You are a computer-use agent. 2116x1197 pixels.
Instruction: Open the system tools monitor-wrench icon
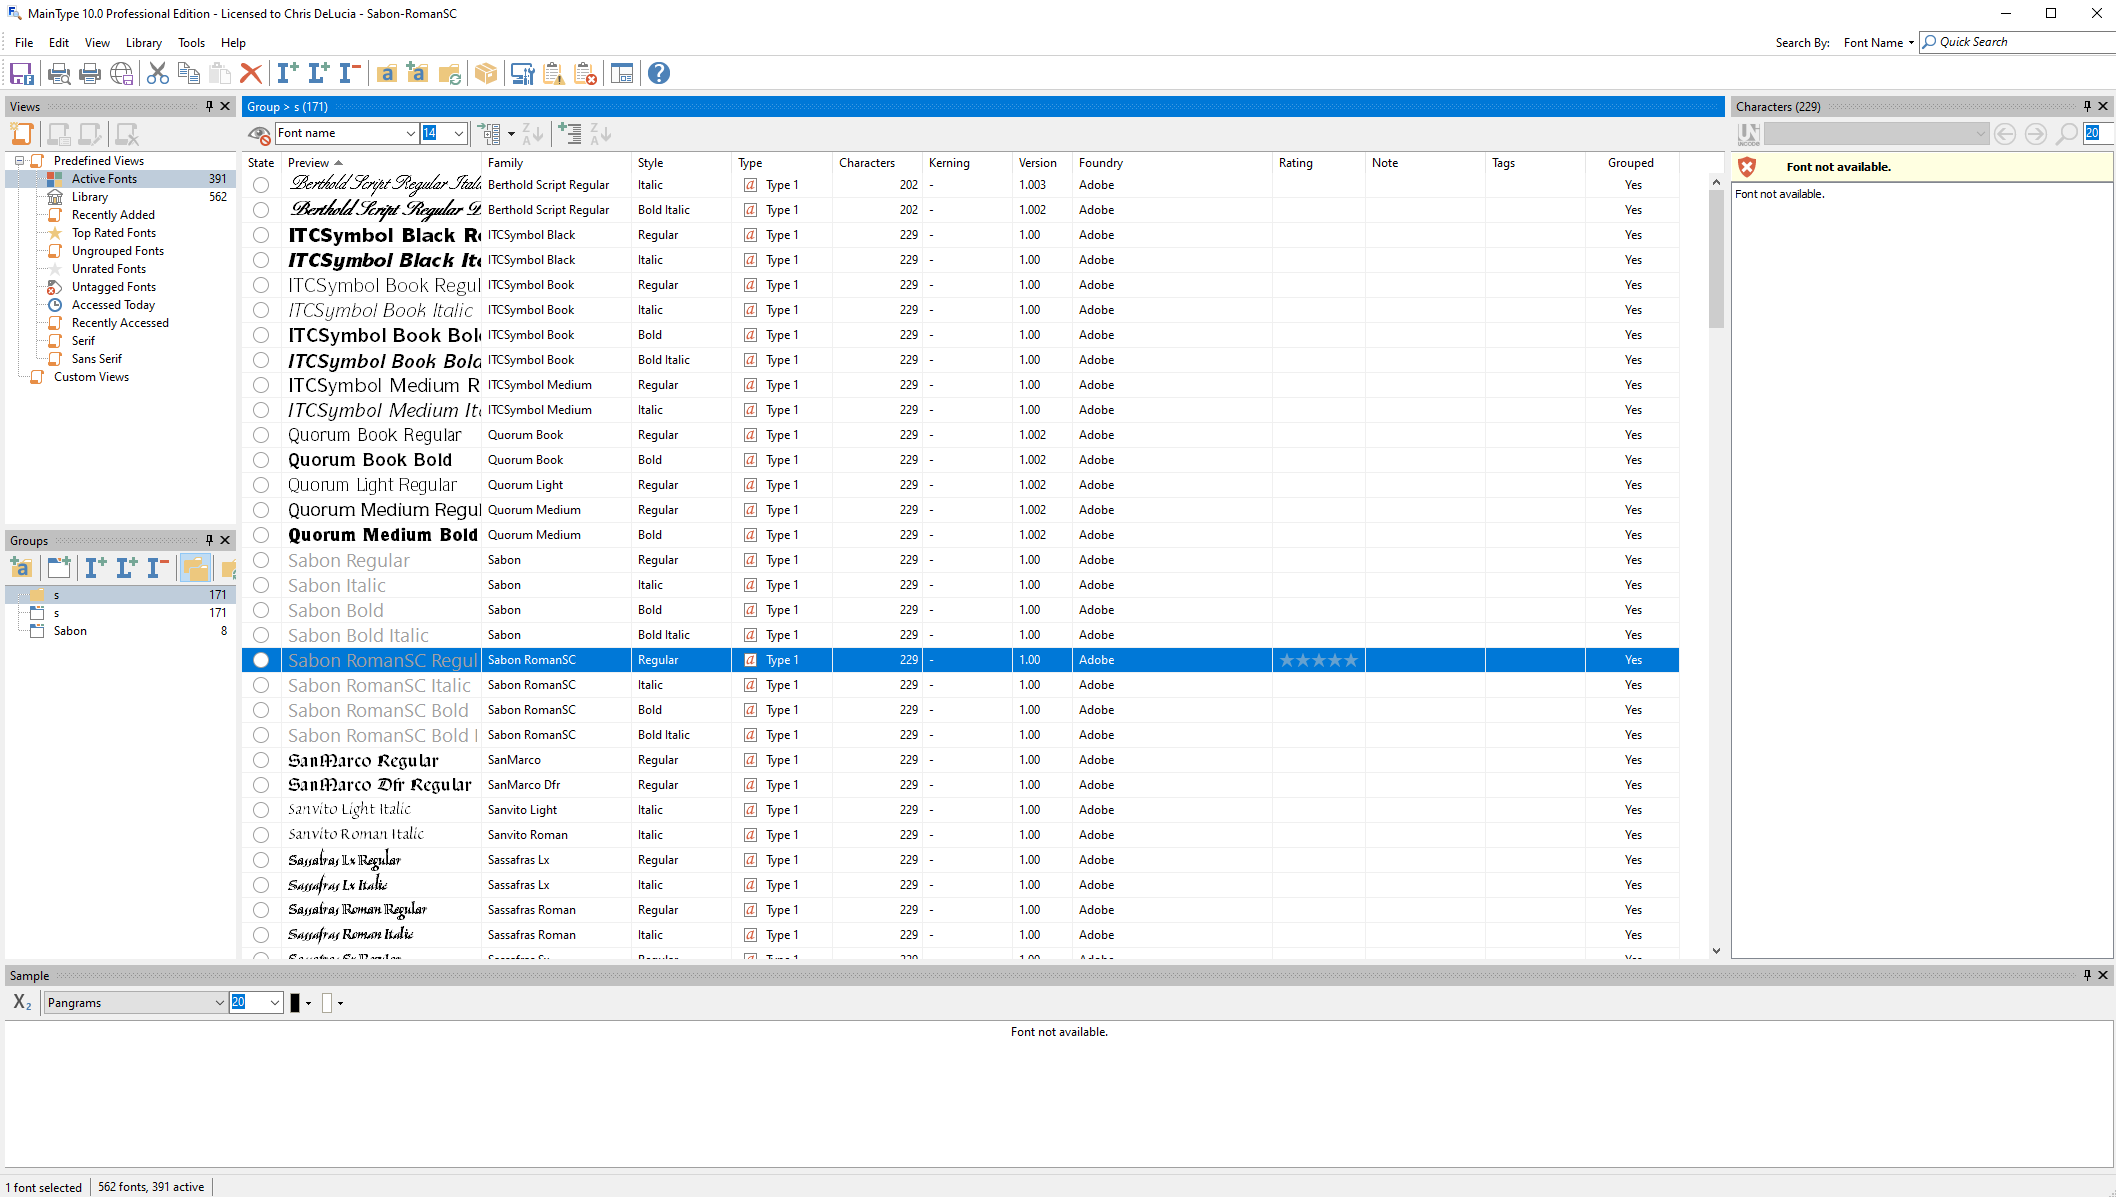pyautogui.click(x=522, y=73)
